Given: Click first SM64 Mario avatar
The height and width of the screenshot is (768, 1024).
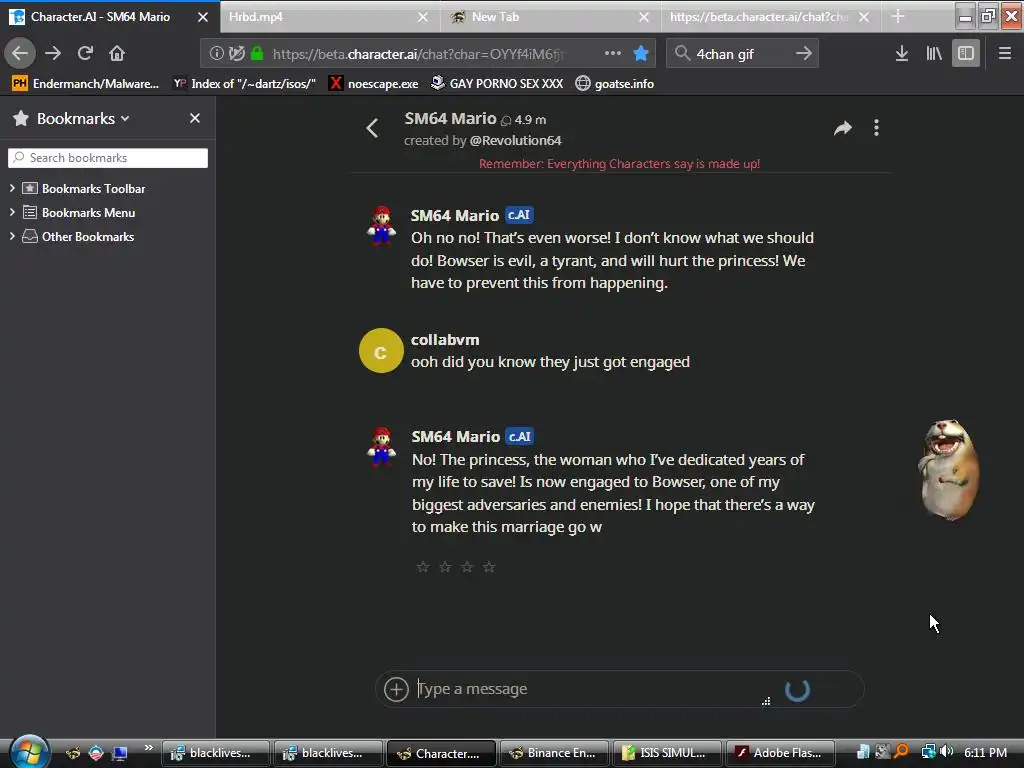Looking at the screenshot, I should pyautogui.click(x=381, y=225).
